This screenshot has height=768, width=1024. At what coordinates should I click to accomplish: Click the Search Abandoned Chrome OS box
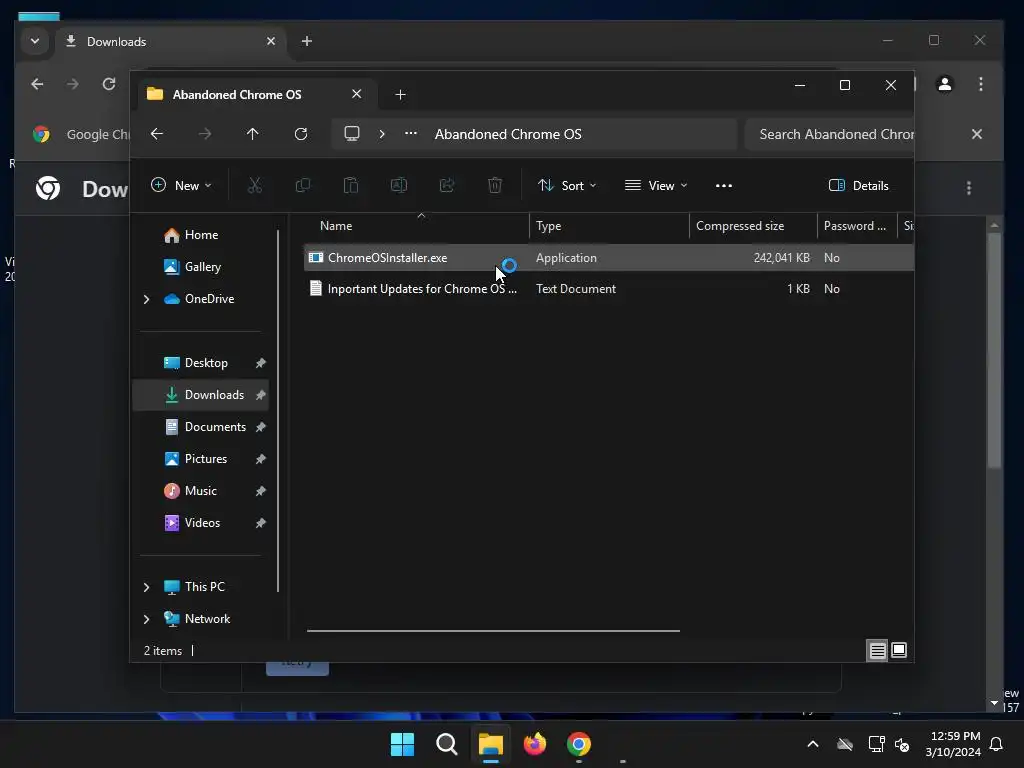click(x=829, y=134)
